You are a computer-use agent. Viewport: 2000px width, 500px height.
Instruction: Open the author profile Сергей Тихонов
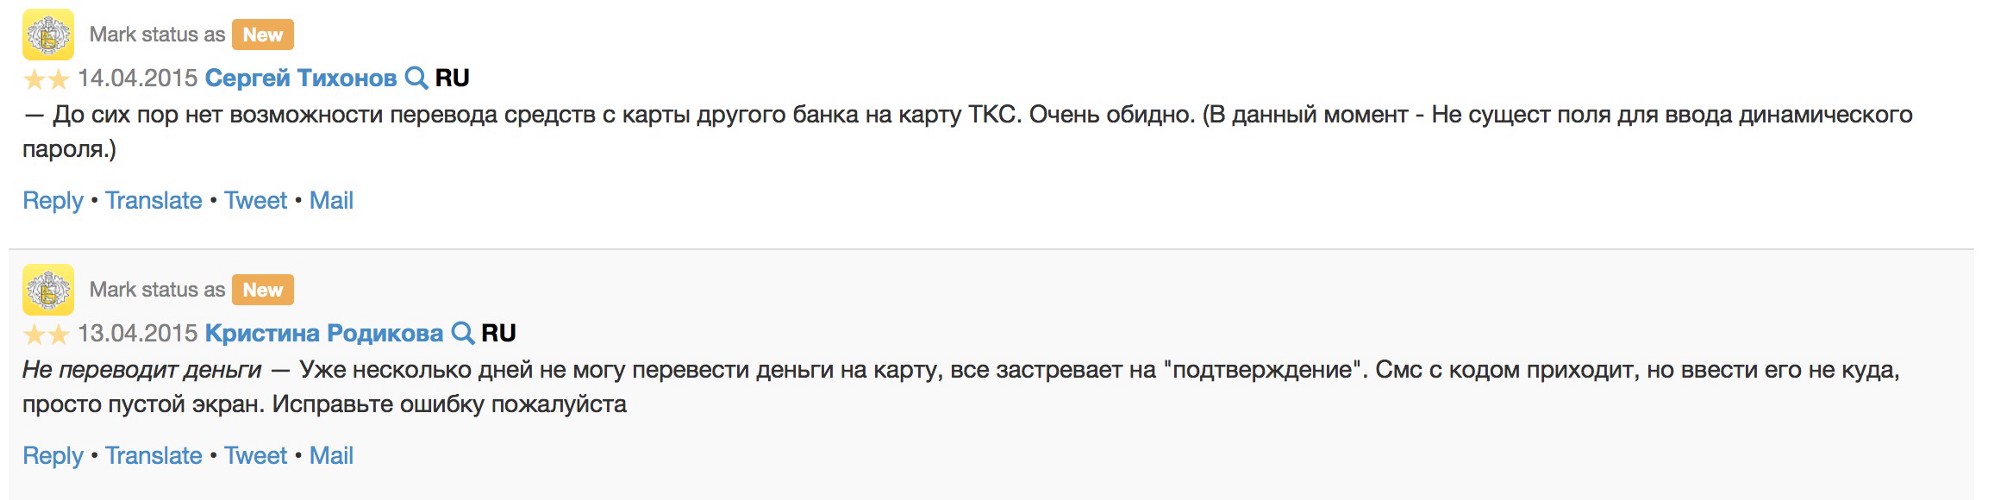click(x=300, y=78)
